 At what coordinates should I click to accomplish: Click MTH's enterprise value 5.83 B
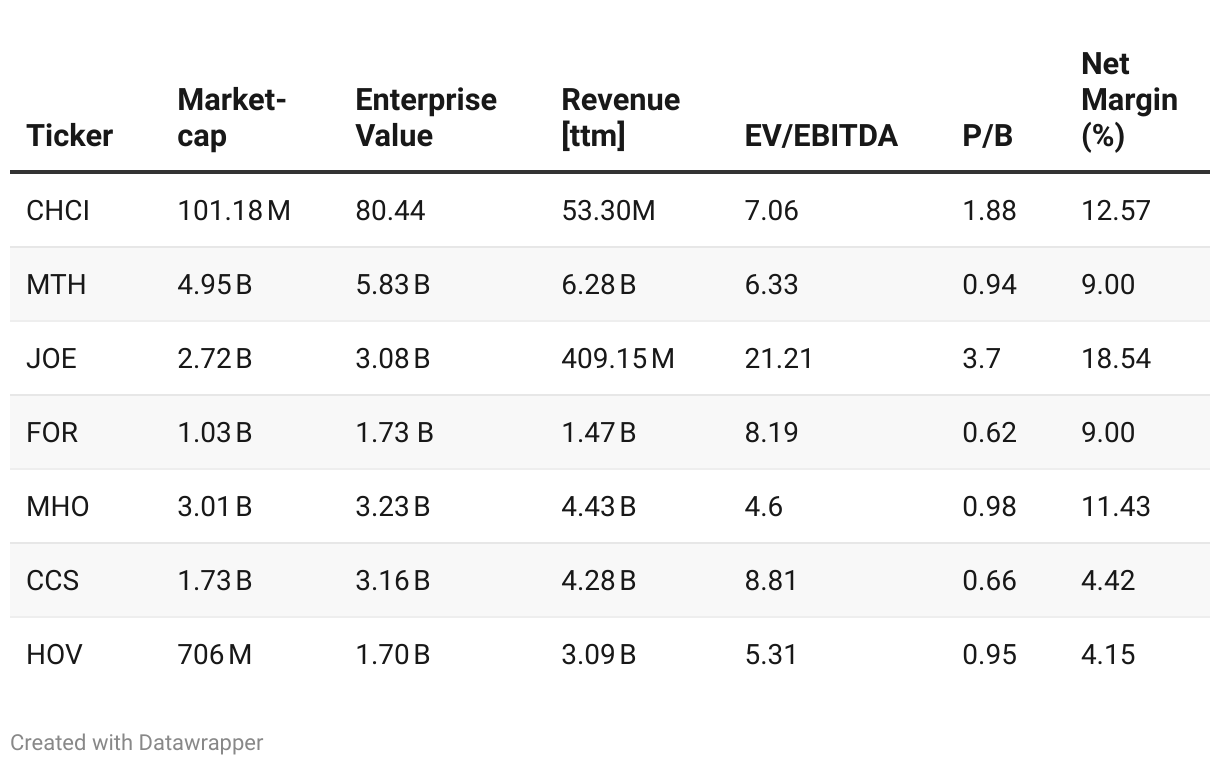pos(392,285)
